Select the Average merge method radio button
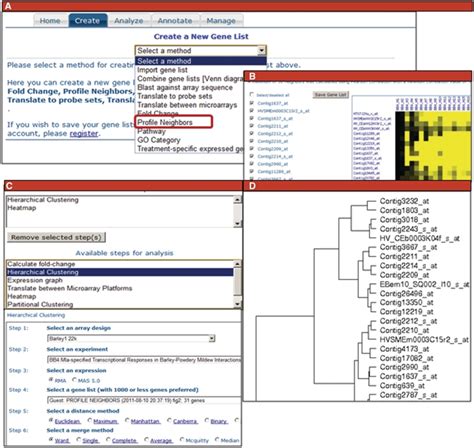The image size is (474, 448). tap(146, 439)
